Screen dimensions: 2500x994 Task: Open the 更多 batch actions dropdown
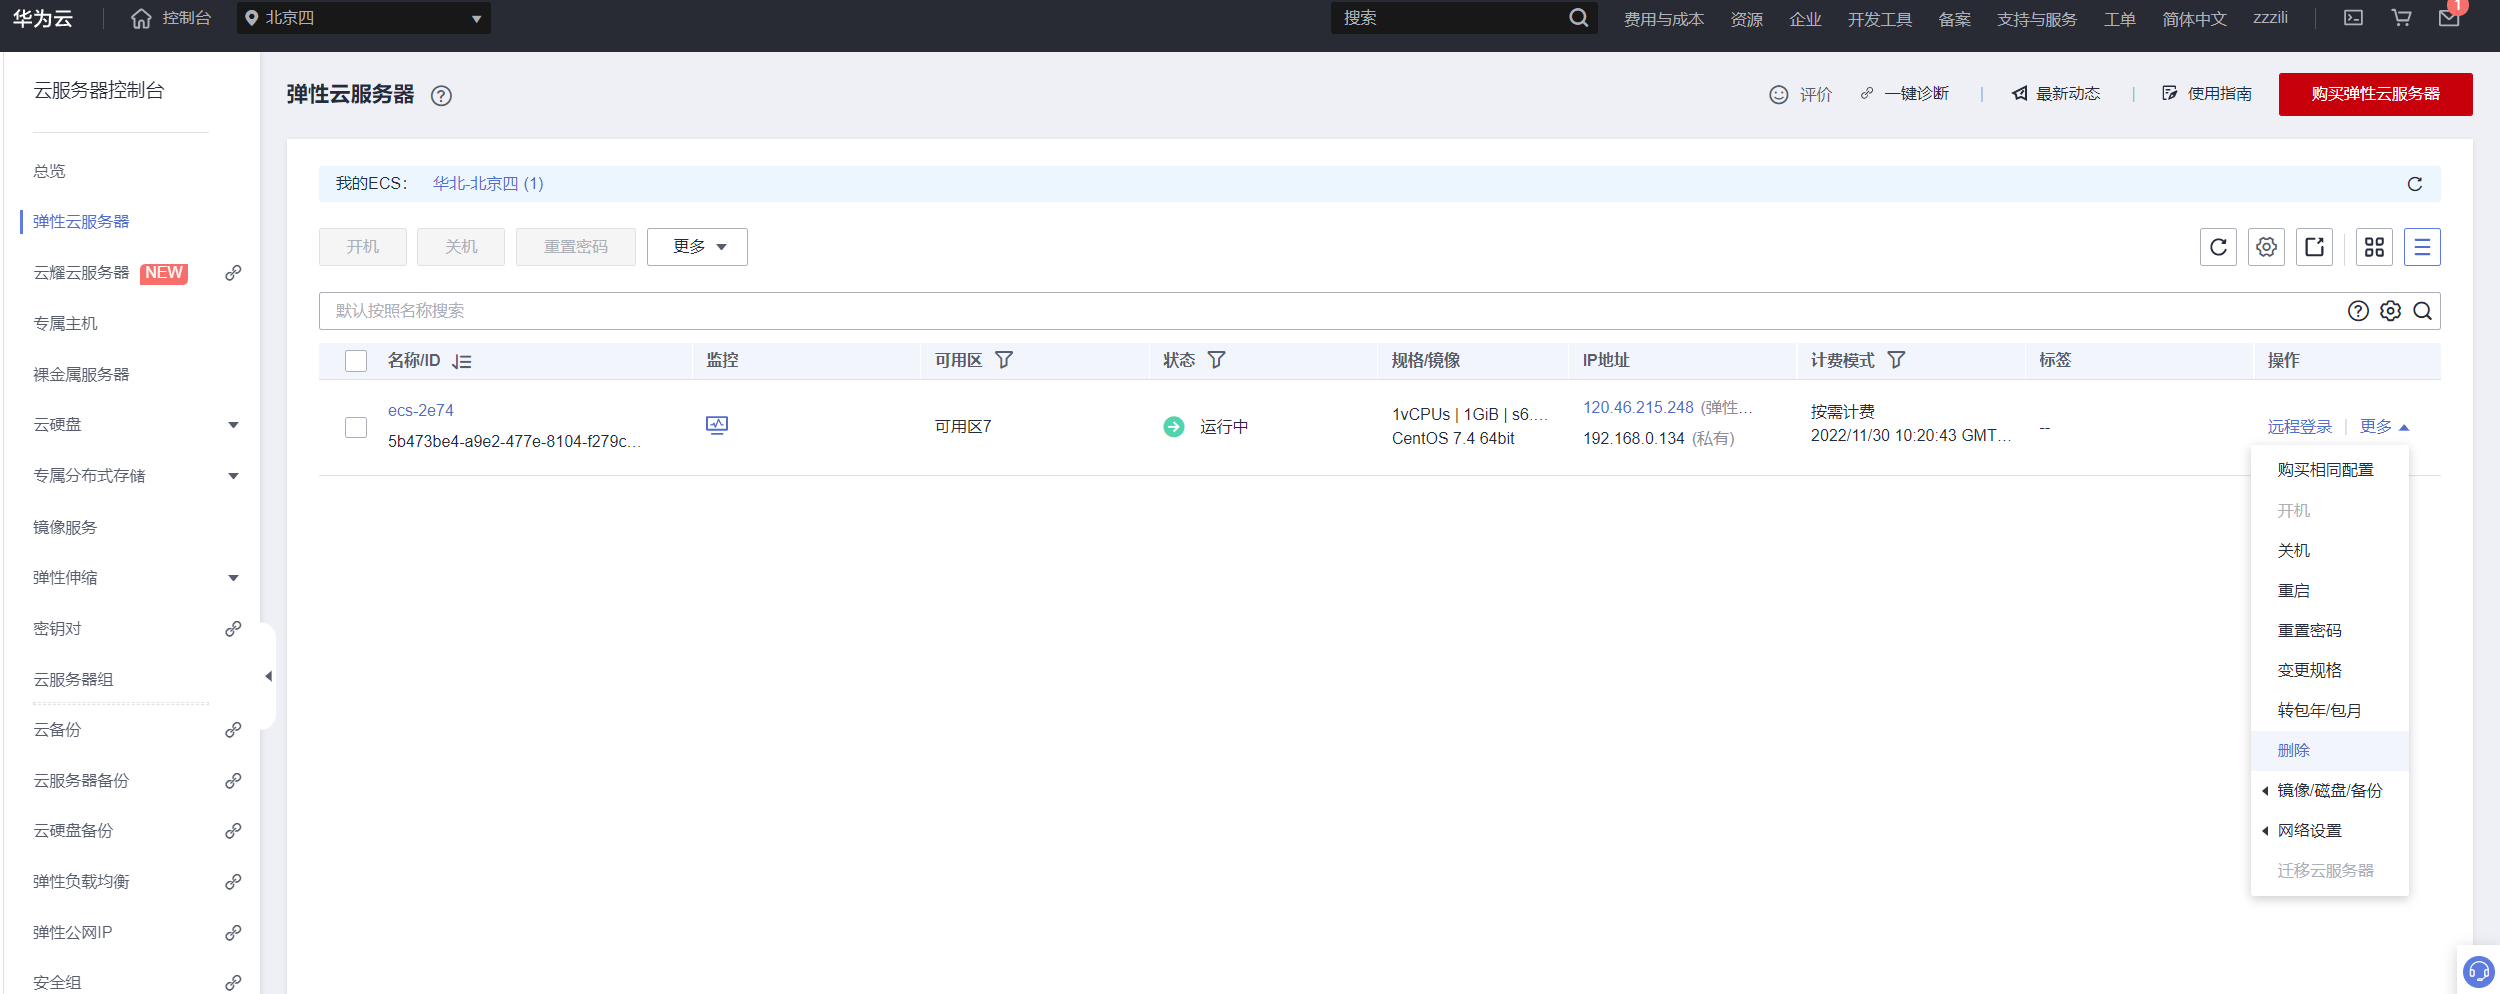(x=697, y=247)
